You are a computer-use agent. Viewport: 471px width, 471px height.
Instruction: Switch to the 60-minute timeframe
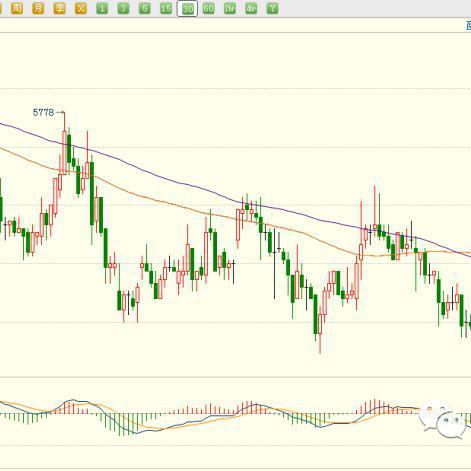[208, 8]
